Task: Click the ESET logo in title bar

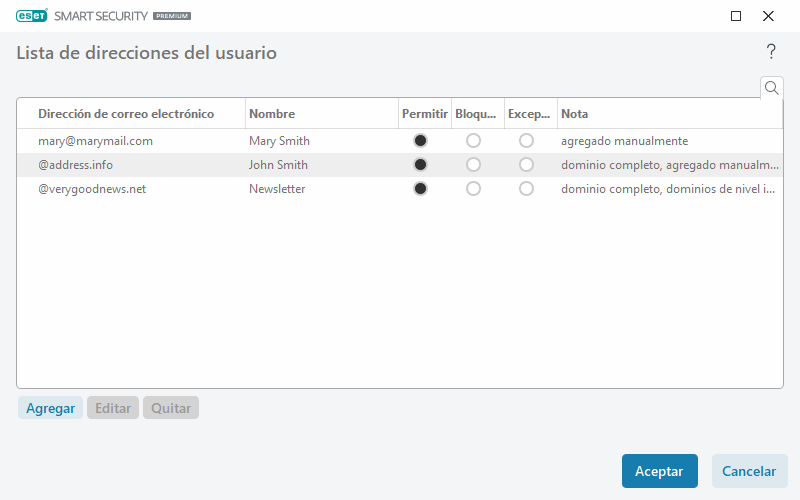Action: pyautogui.click(x=32, y=16)
